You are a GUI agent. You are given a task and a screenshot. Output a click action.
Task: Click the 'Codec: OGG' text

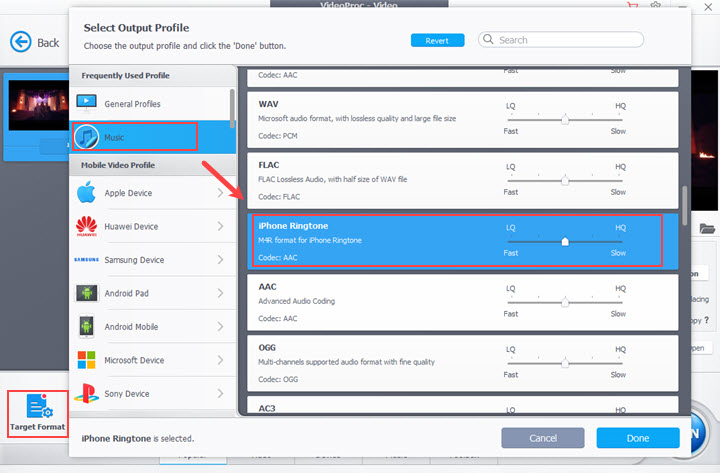click(278, 379)
